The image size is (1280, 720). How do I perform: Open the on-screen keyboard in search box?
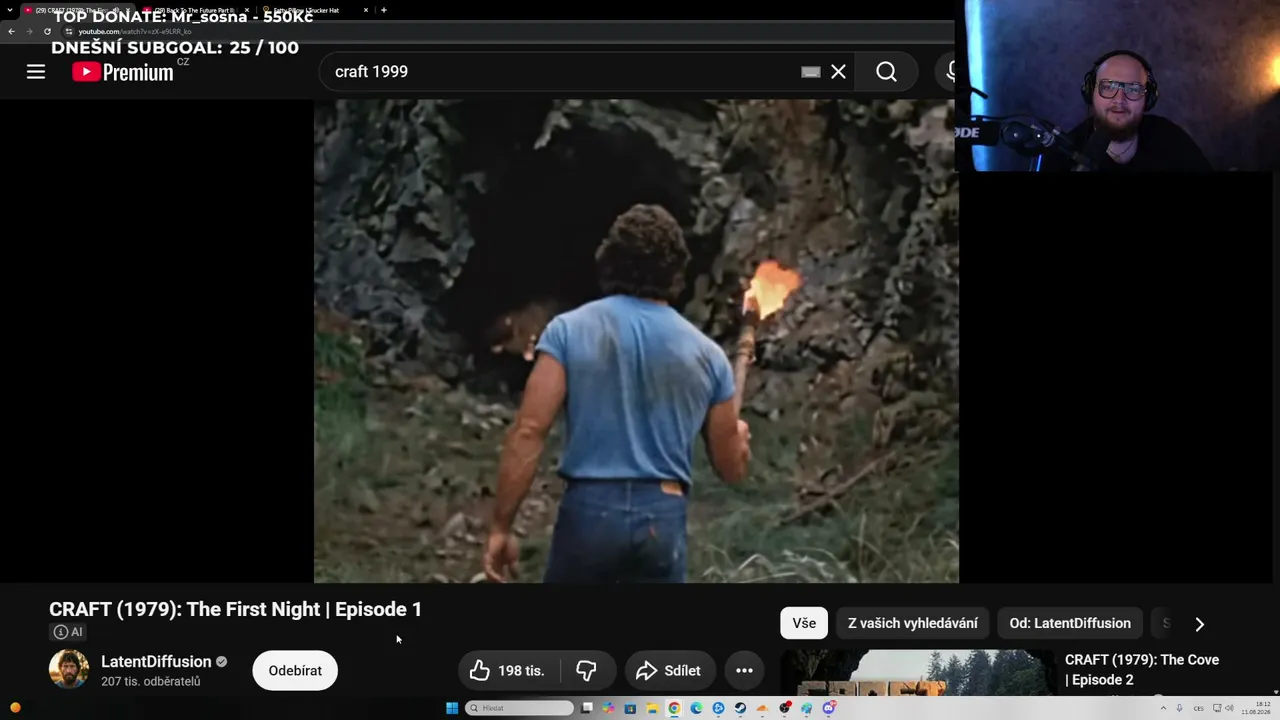[811, 72]
